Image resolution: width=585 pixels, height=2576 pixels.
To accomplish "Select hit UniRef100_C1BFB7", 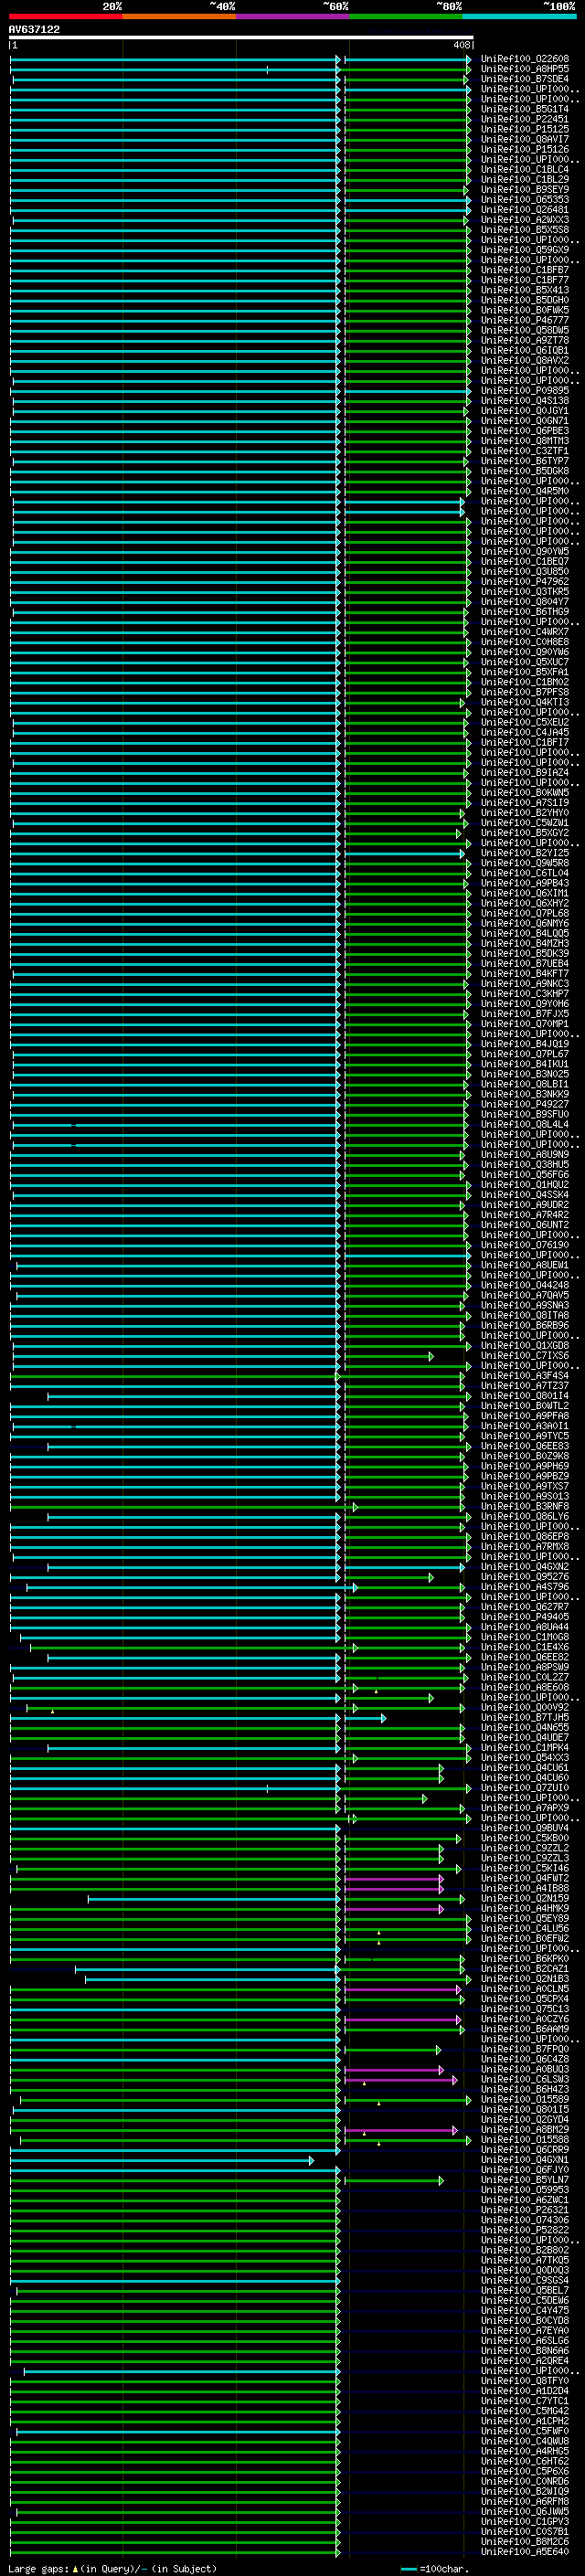I will pyautogui.click(x=525, y=270).
